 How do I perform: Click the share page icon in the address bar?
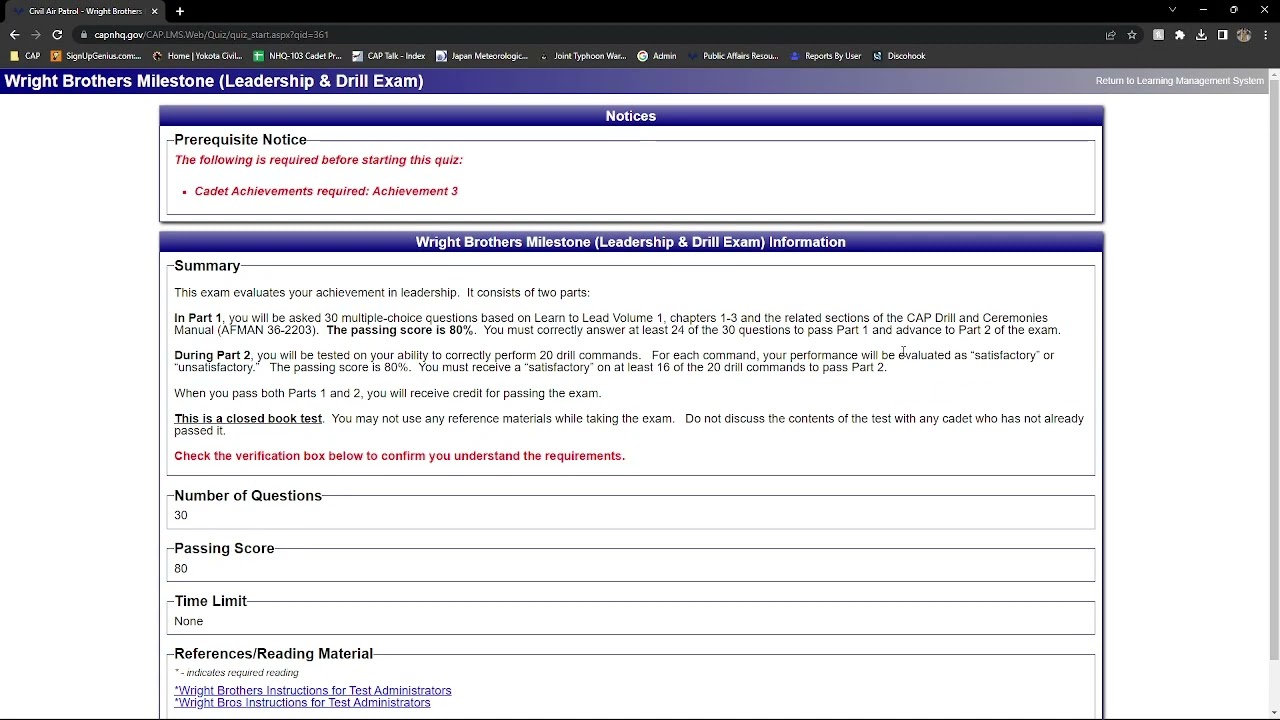click(1110, 35)
